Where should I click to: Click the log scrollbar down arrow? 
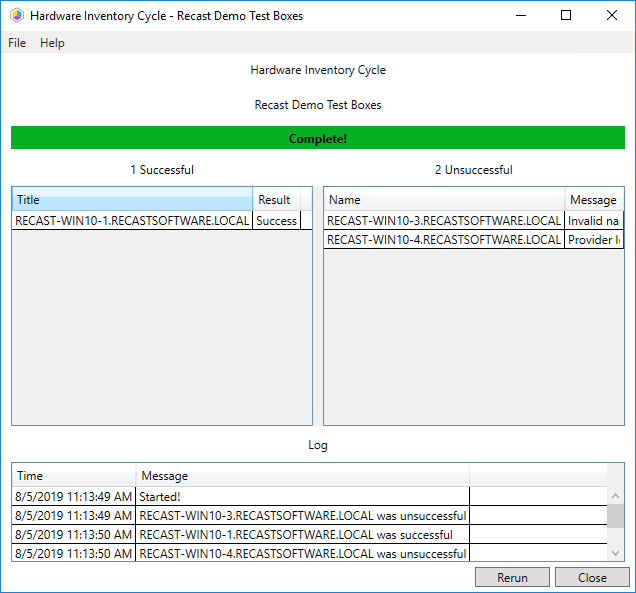(x=615, y=553)
